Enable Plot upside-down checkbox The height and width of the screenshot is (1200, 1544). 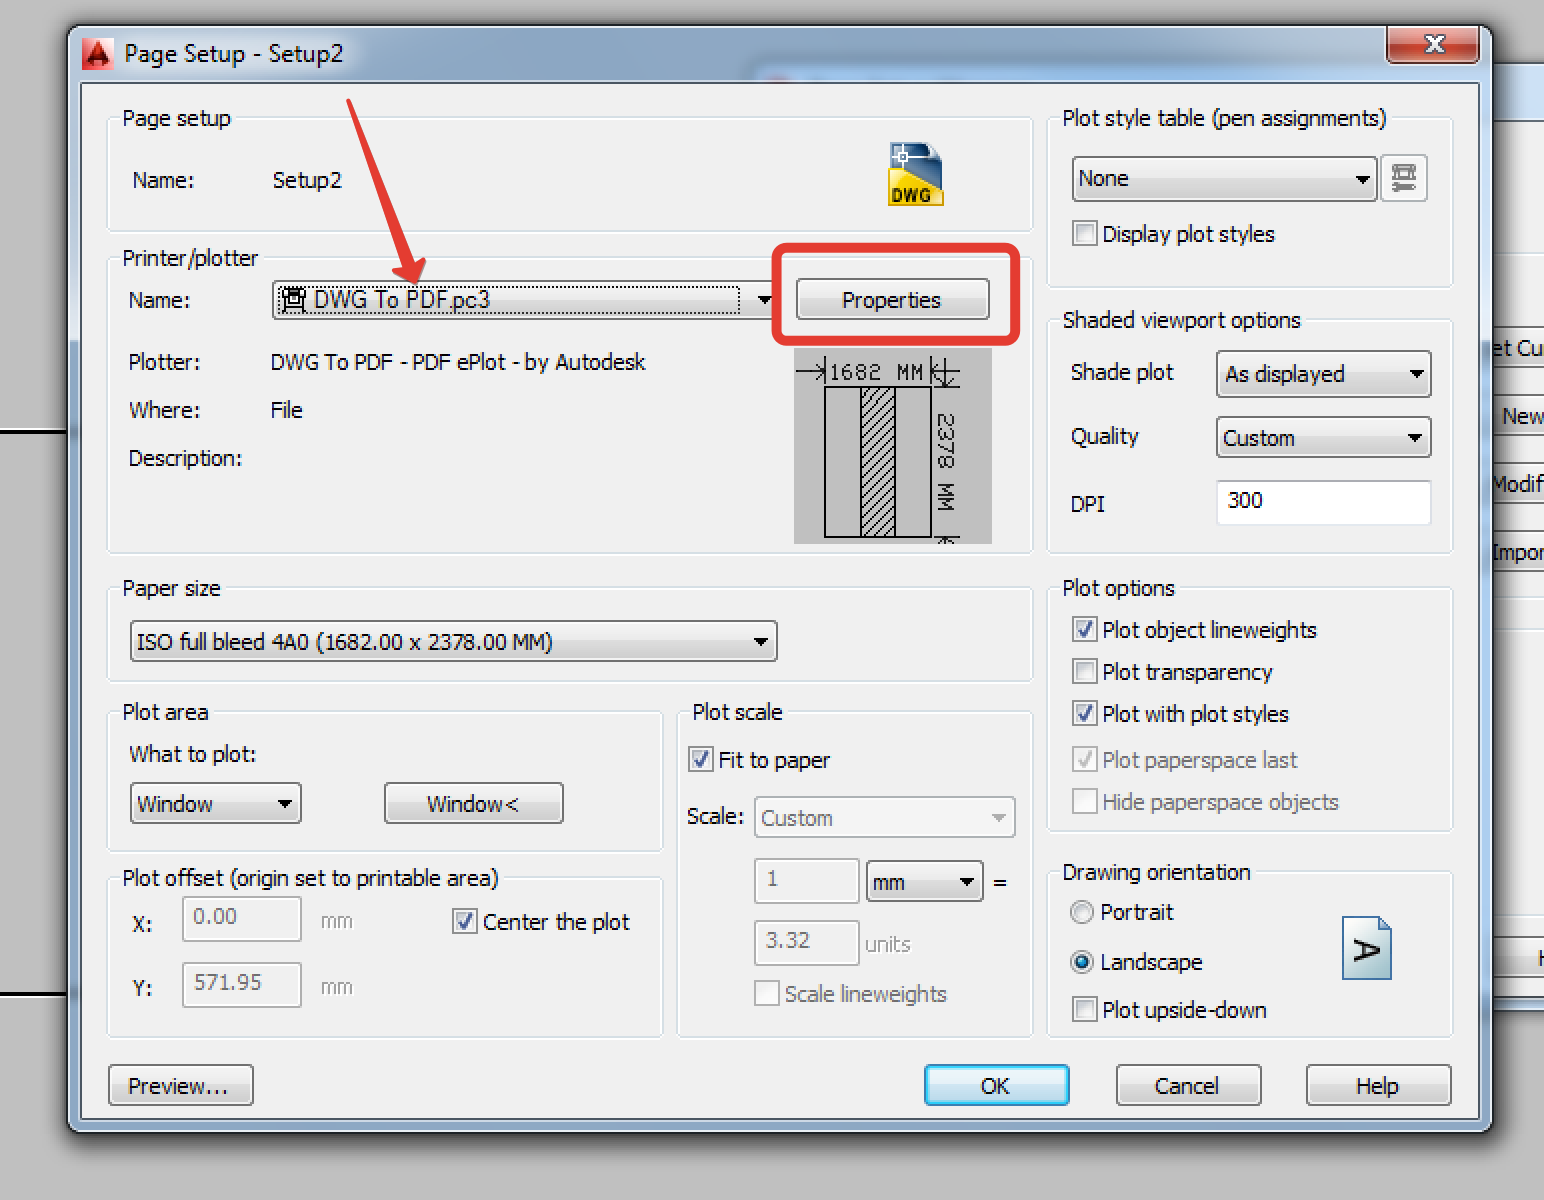1084,1010
